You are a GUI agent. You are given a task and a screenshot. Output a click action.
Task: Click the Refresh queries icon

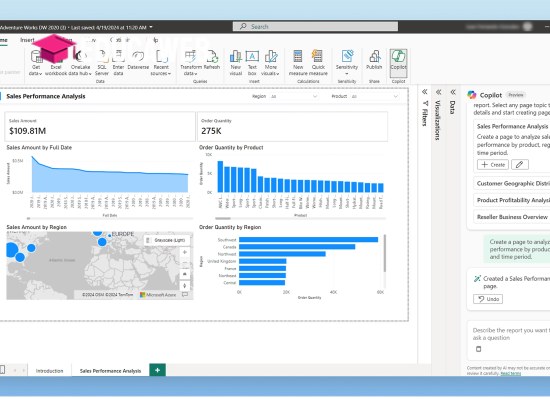[212, 60]
